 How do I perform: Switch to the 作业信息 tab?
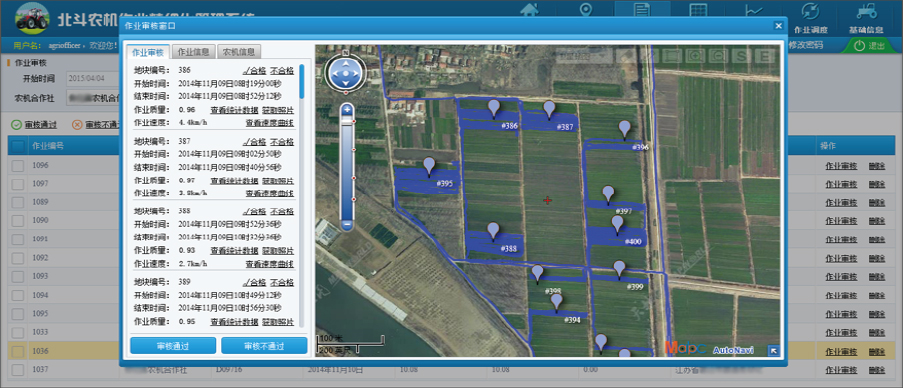tap(194, 52)
